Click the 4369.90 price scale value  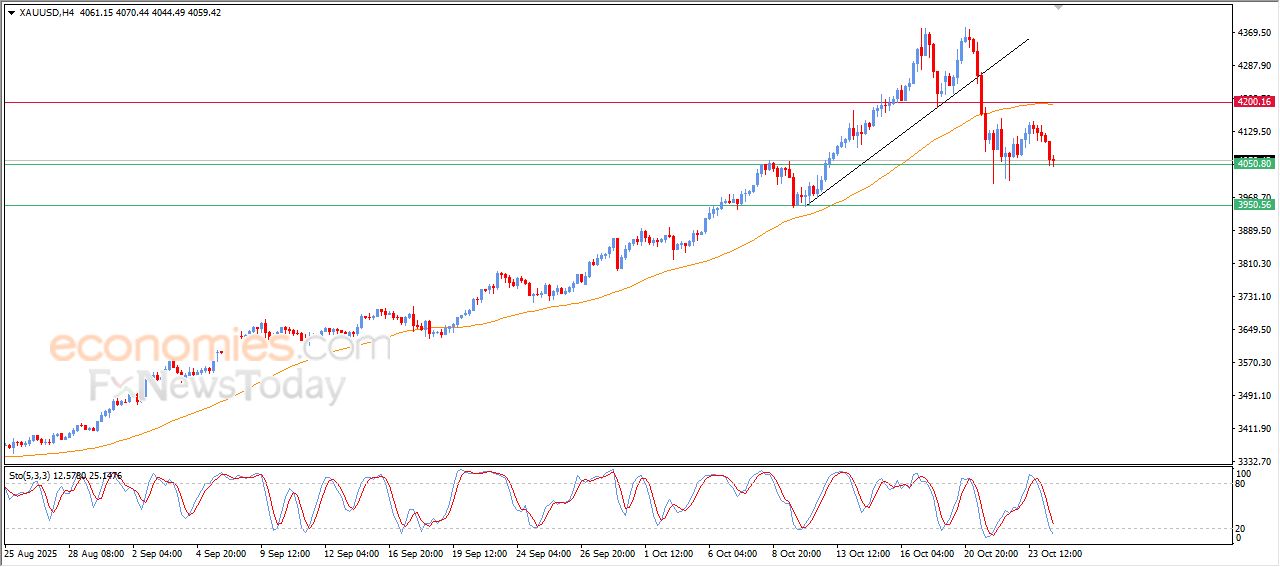(x=1253, y=33)
